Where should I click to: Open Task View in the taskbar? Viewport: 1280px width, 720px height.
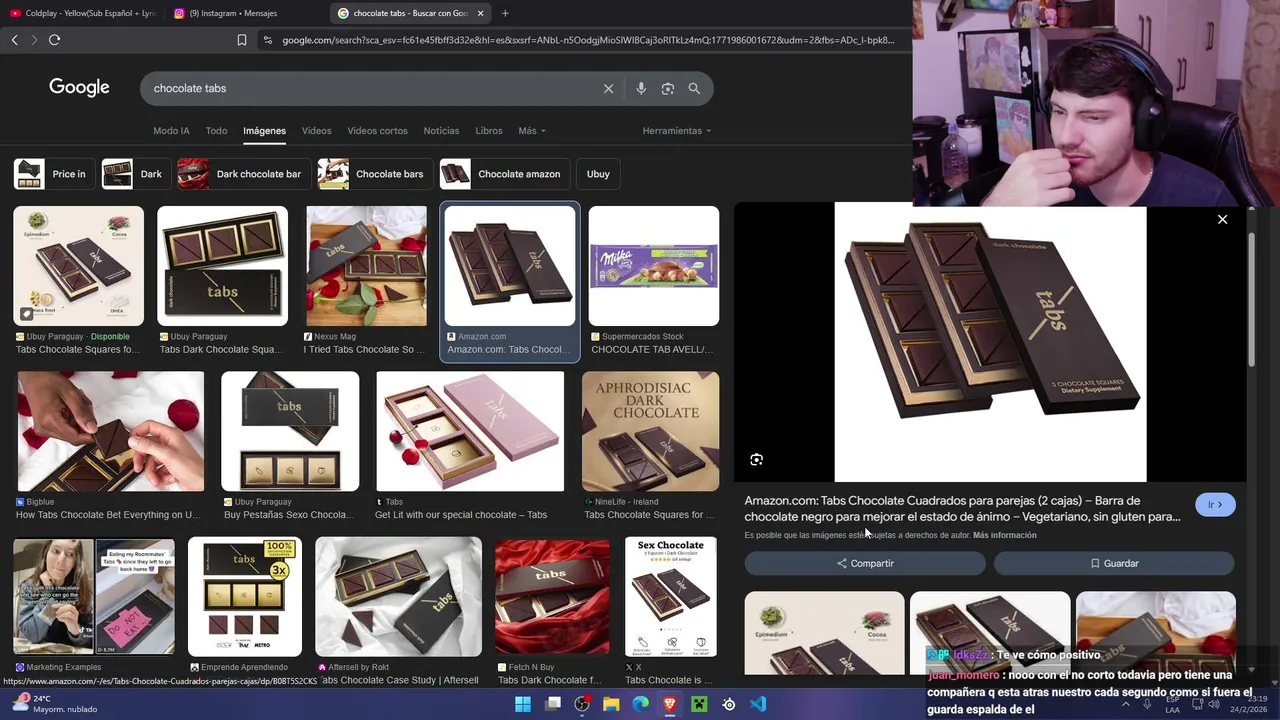(553, 704)
